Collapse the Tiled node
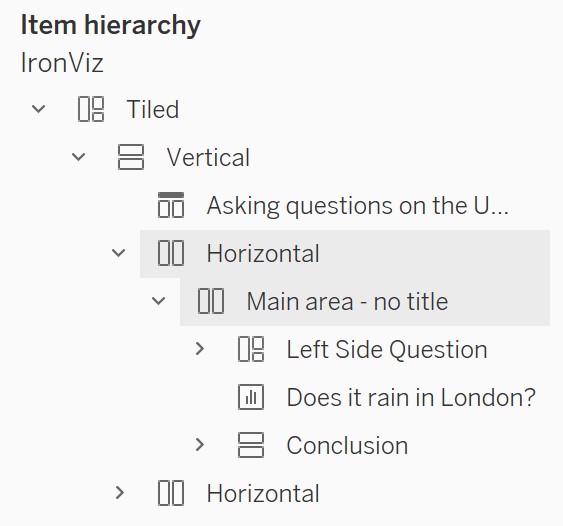 (x=38, y=109)
